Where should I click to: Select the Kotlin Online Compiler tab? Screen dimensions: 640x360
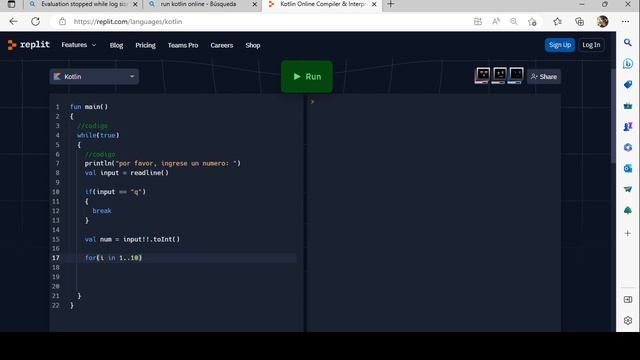pyautogui.click(x=322, y=4)
